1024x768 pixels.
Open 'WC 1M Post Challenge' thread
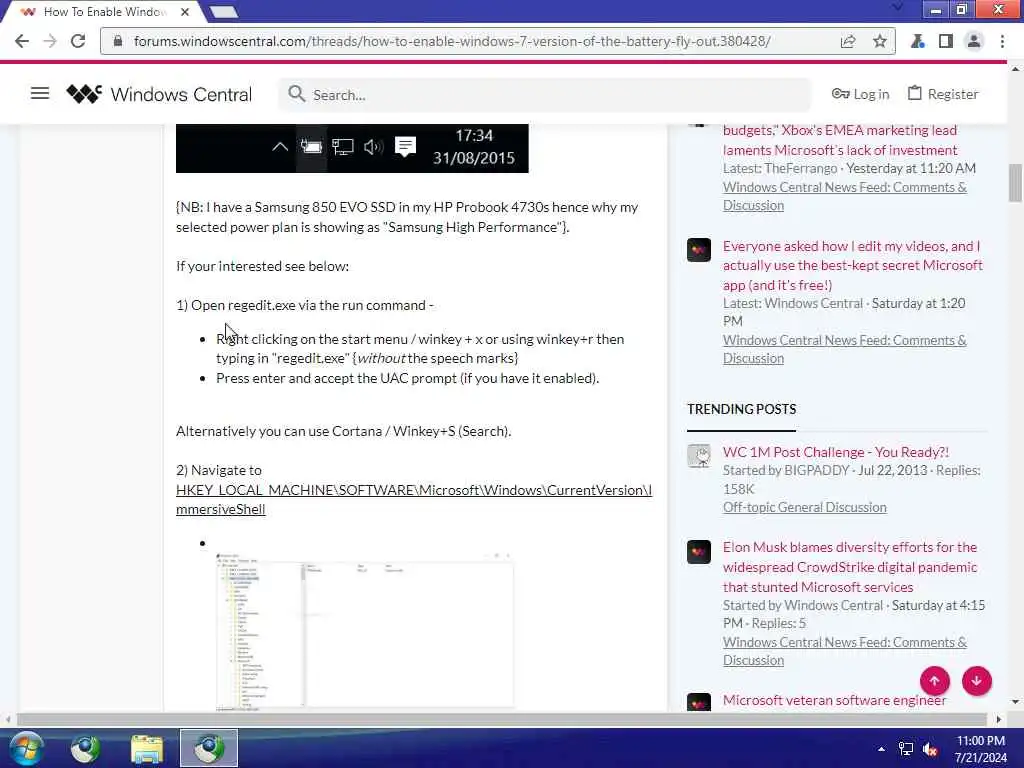click(835, 452)
